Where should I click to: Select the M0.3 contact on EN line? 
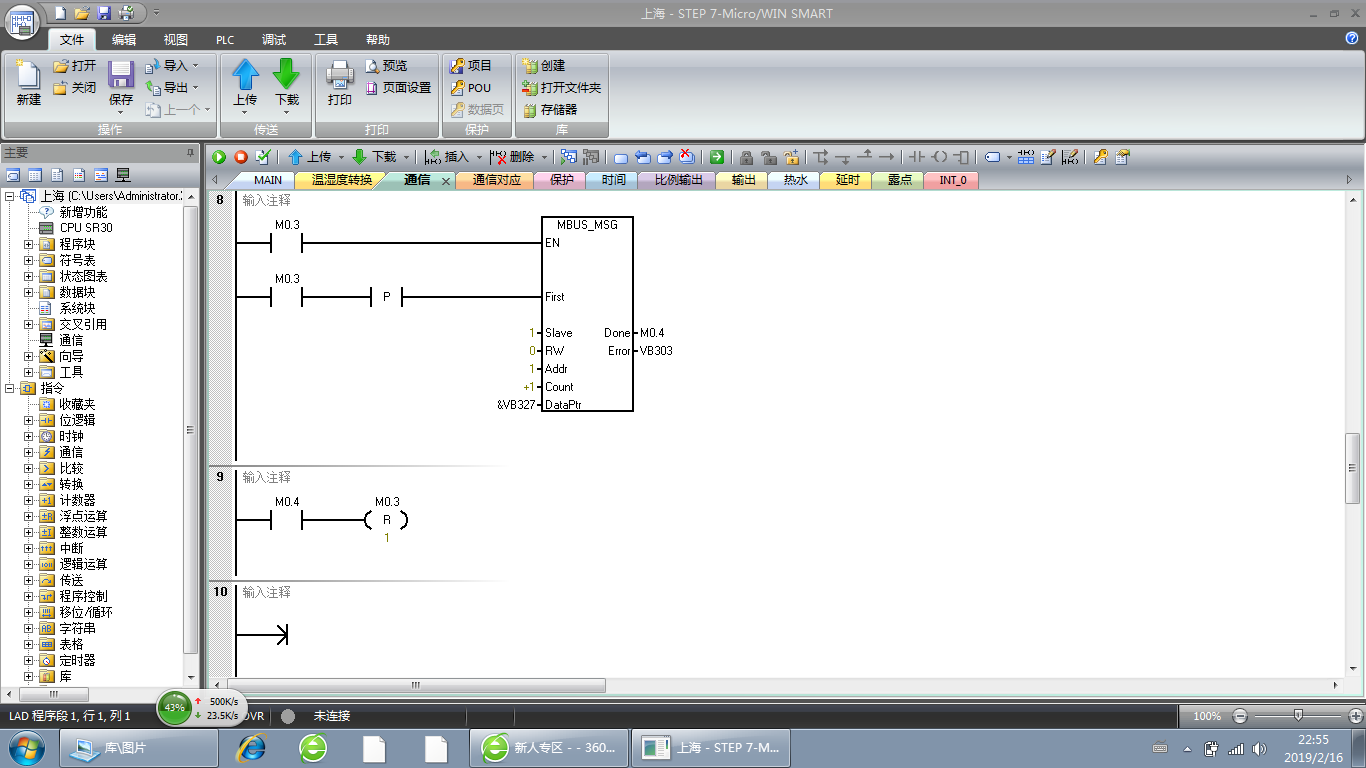click(287, 243)
